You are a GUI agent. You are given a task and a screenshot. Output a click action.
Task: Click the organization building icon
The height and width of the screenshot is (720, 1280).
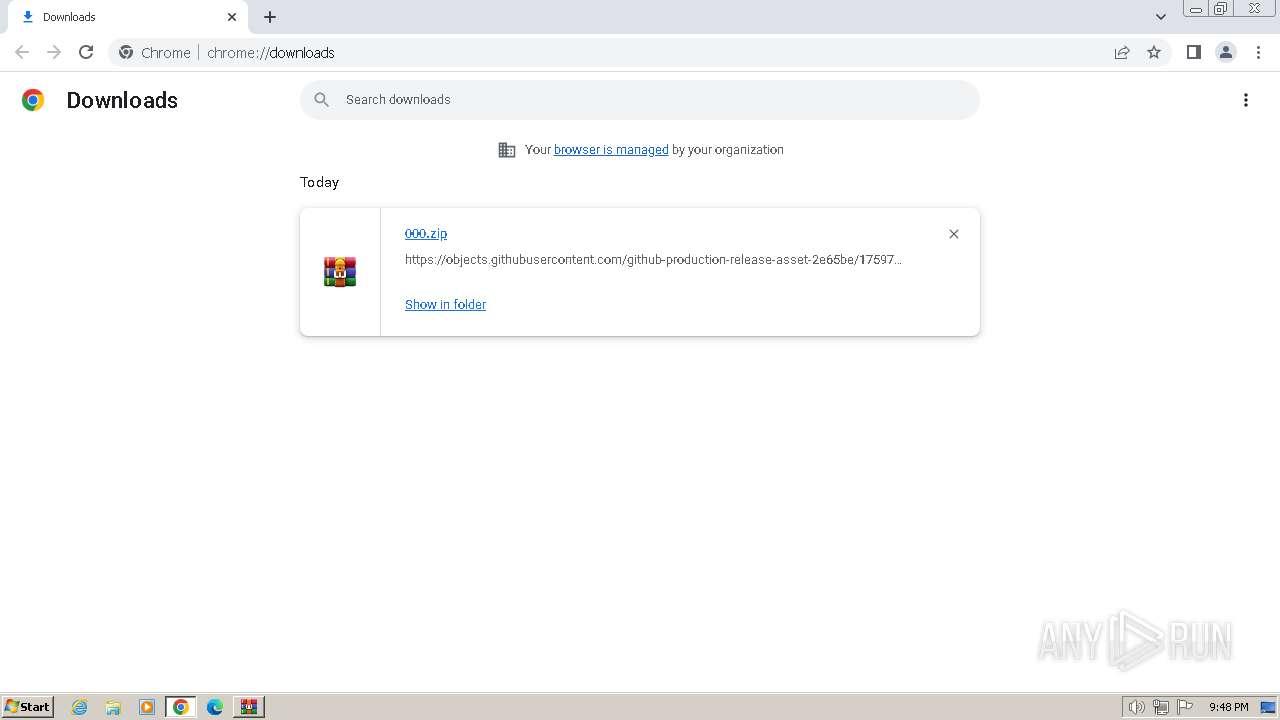507,150
